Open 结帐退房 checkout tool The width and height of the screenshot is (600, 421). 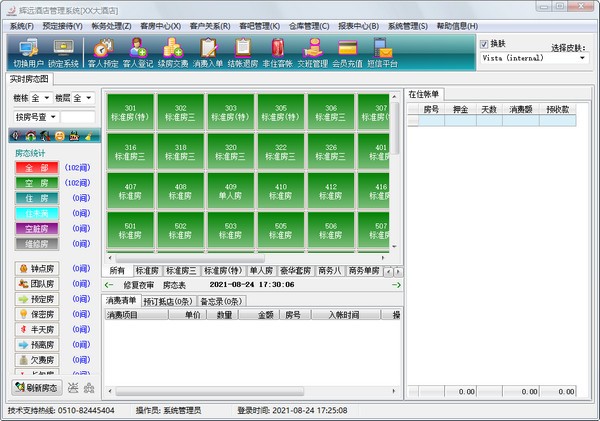(x=242, y=51)
